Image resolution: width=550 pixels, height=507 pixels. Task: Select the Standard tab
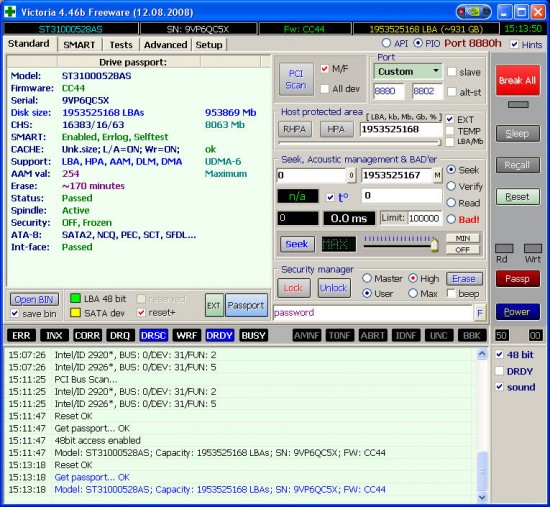(x=29, y=44)
